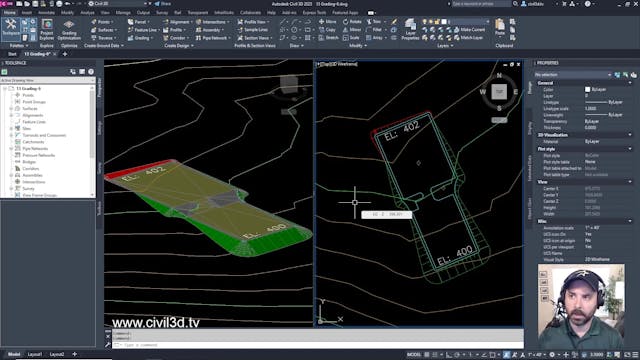Screen dimensions: 640x360
Task: Select the Rotate tool
Action: (x=352, y=22)
